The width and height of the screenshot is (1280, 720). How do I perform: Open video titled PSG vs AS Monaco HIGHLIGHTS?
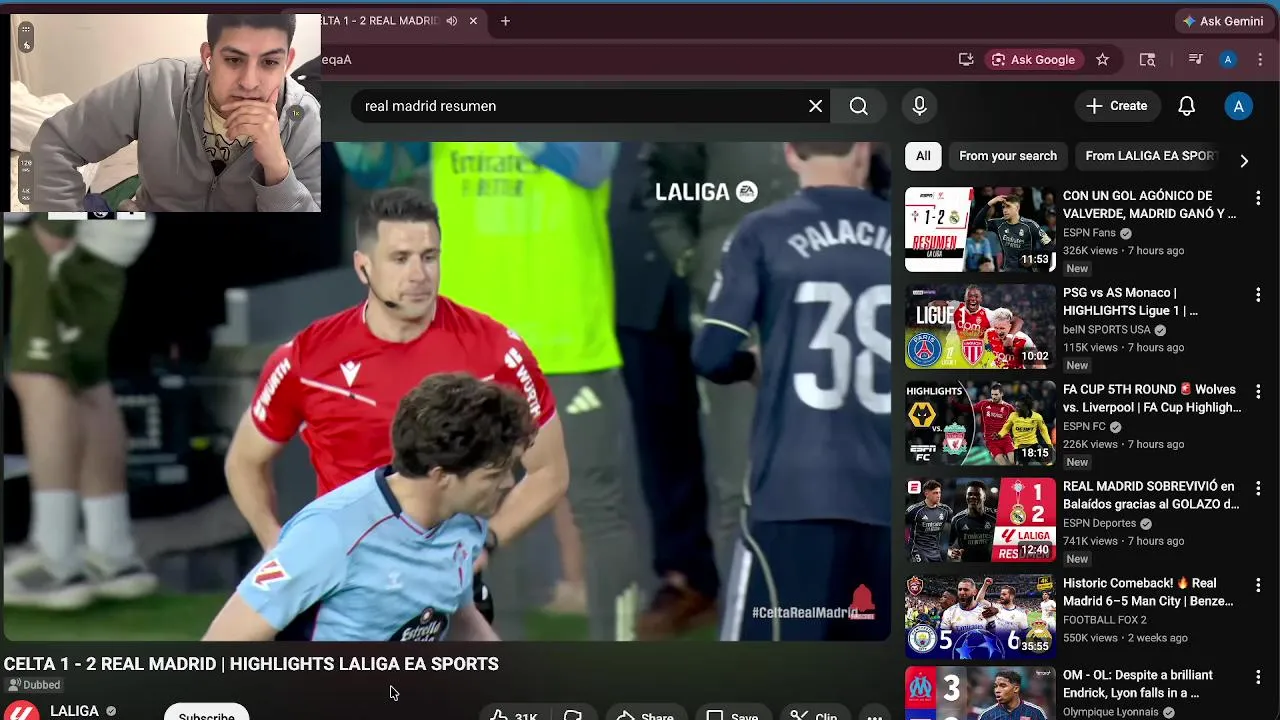coord(1130,302)
